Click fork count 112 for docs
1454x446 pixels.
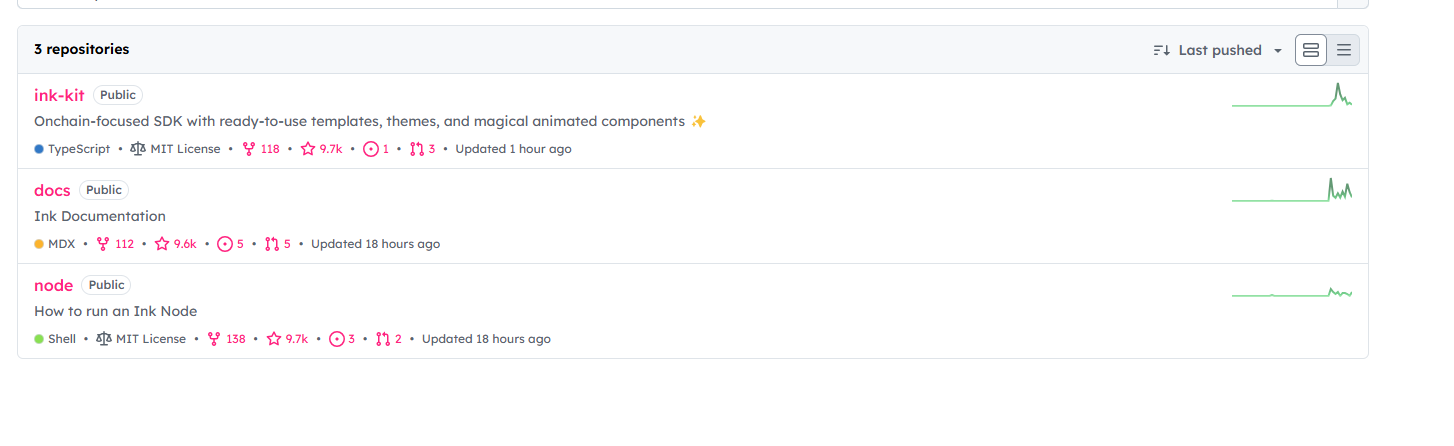tap(115, 244)
